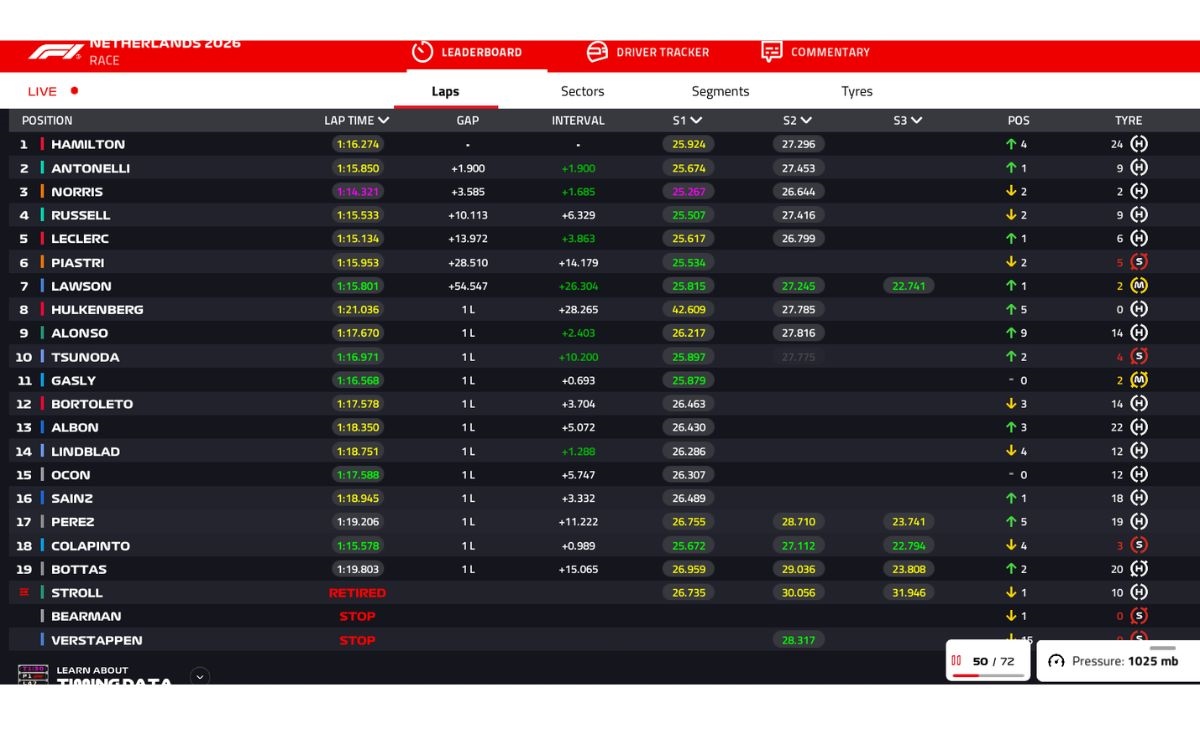Switch to the Tyres tab
The width and height of the screenshot is (1200, 729).
(x=857, y=91)
